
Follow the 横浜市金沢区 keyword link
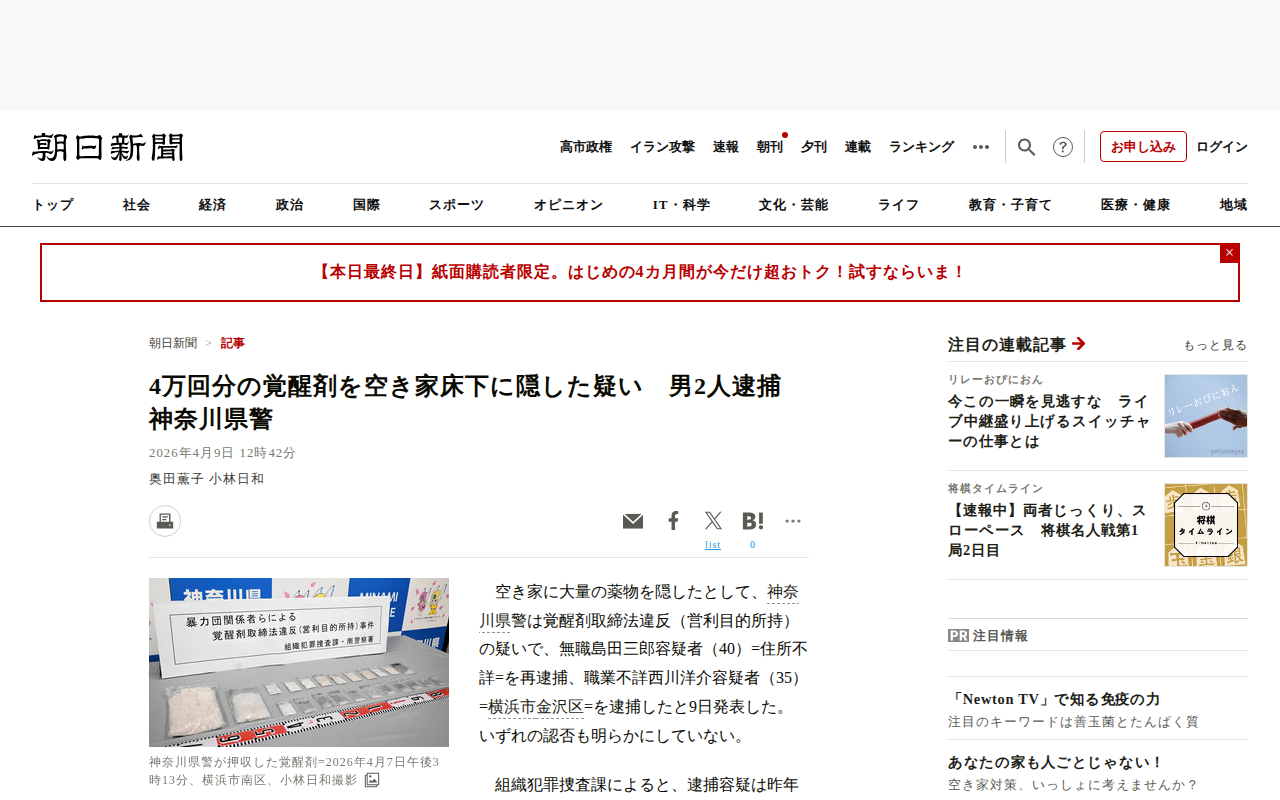pyautogui.click(x=536, y=707)
